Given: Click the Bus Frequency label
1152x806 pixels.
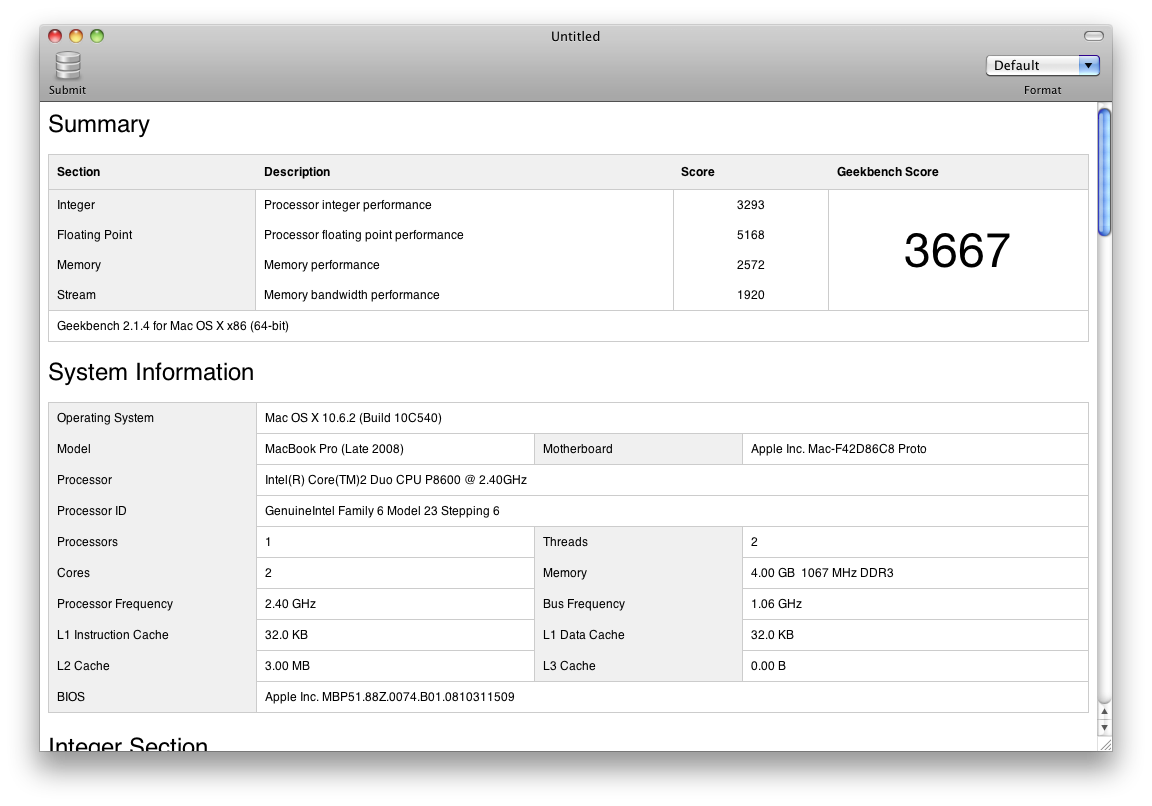Looking at the screenshot, I should pos(584,604).
